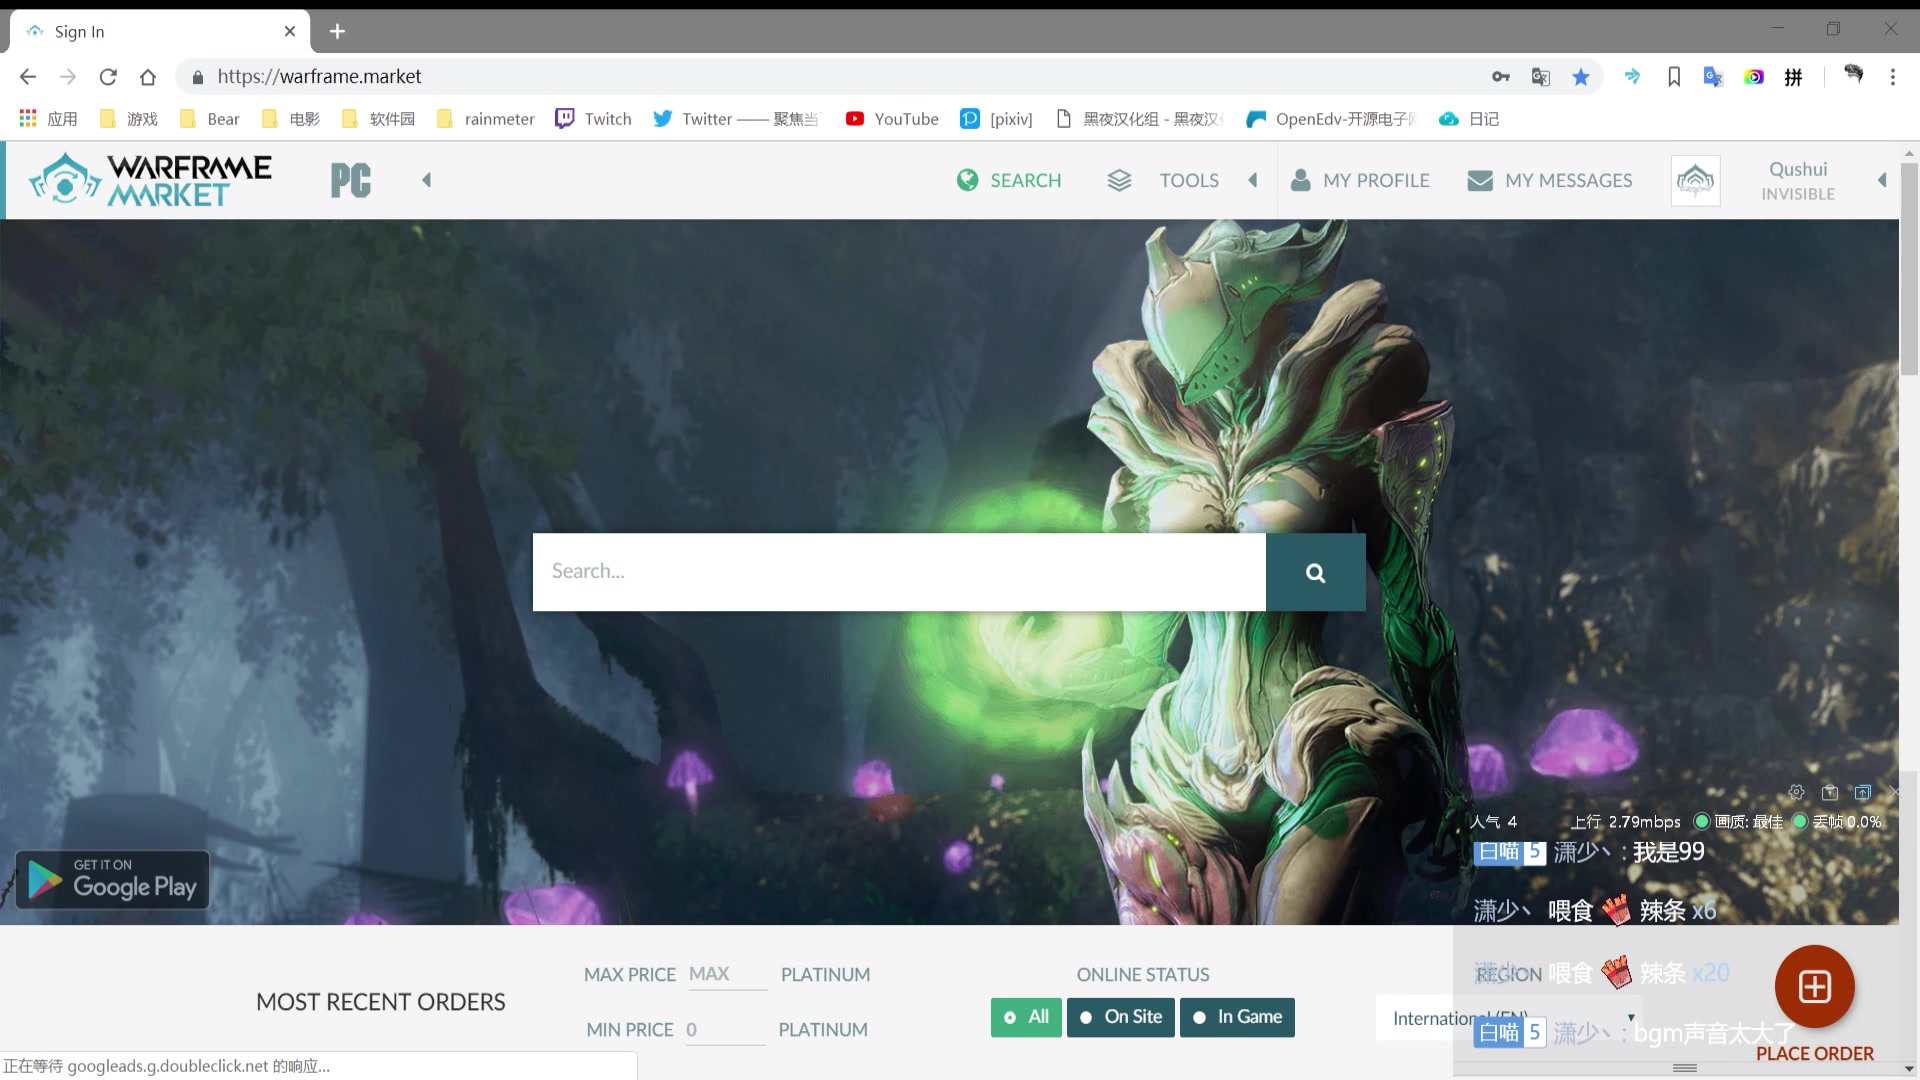Open the OpenEdv bookmark

click(1332, 119)
